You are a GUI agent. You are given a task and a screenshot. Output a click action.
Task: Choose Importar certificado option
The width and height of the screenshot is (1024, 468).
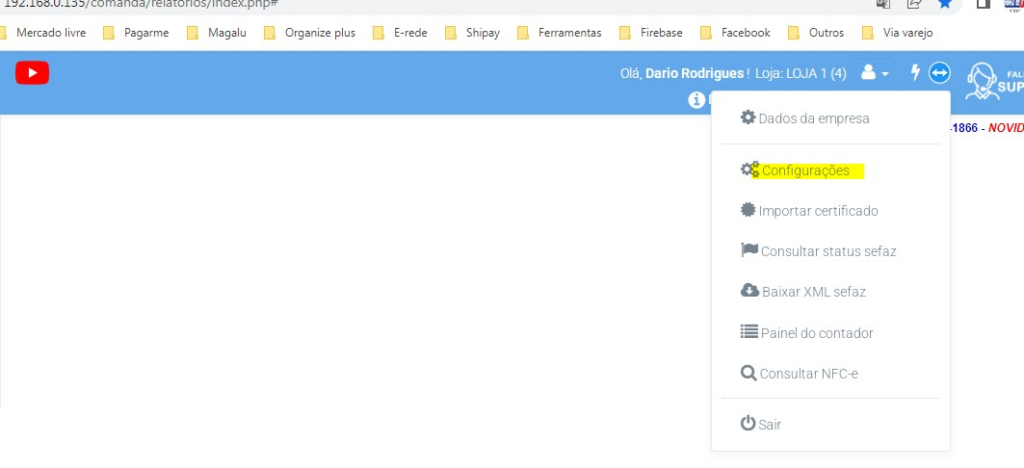(817, 211)
